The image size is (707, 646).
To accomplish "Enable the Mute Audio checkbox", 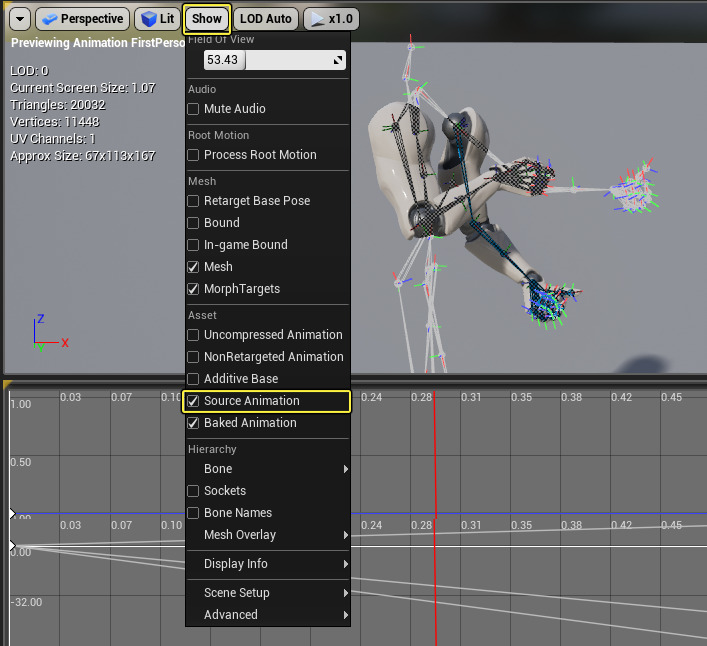I will point(194,109).
